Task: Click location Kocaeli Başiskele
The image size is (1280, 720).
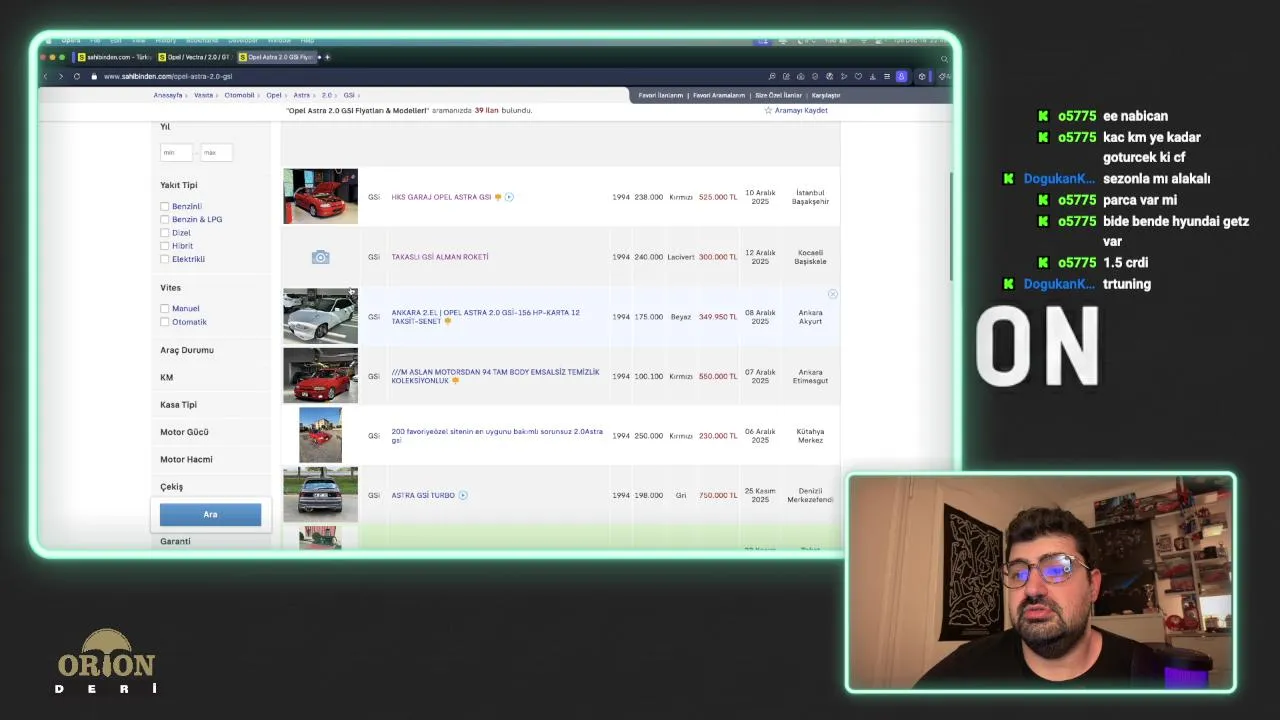Action: [810, 257]
